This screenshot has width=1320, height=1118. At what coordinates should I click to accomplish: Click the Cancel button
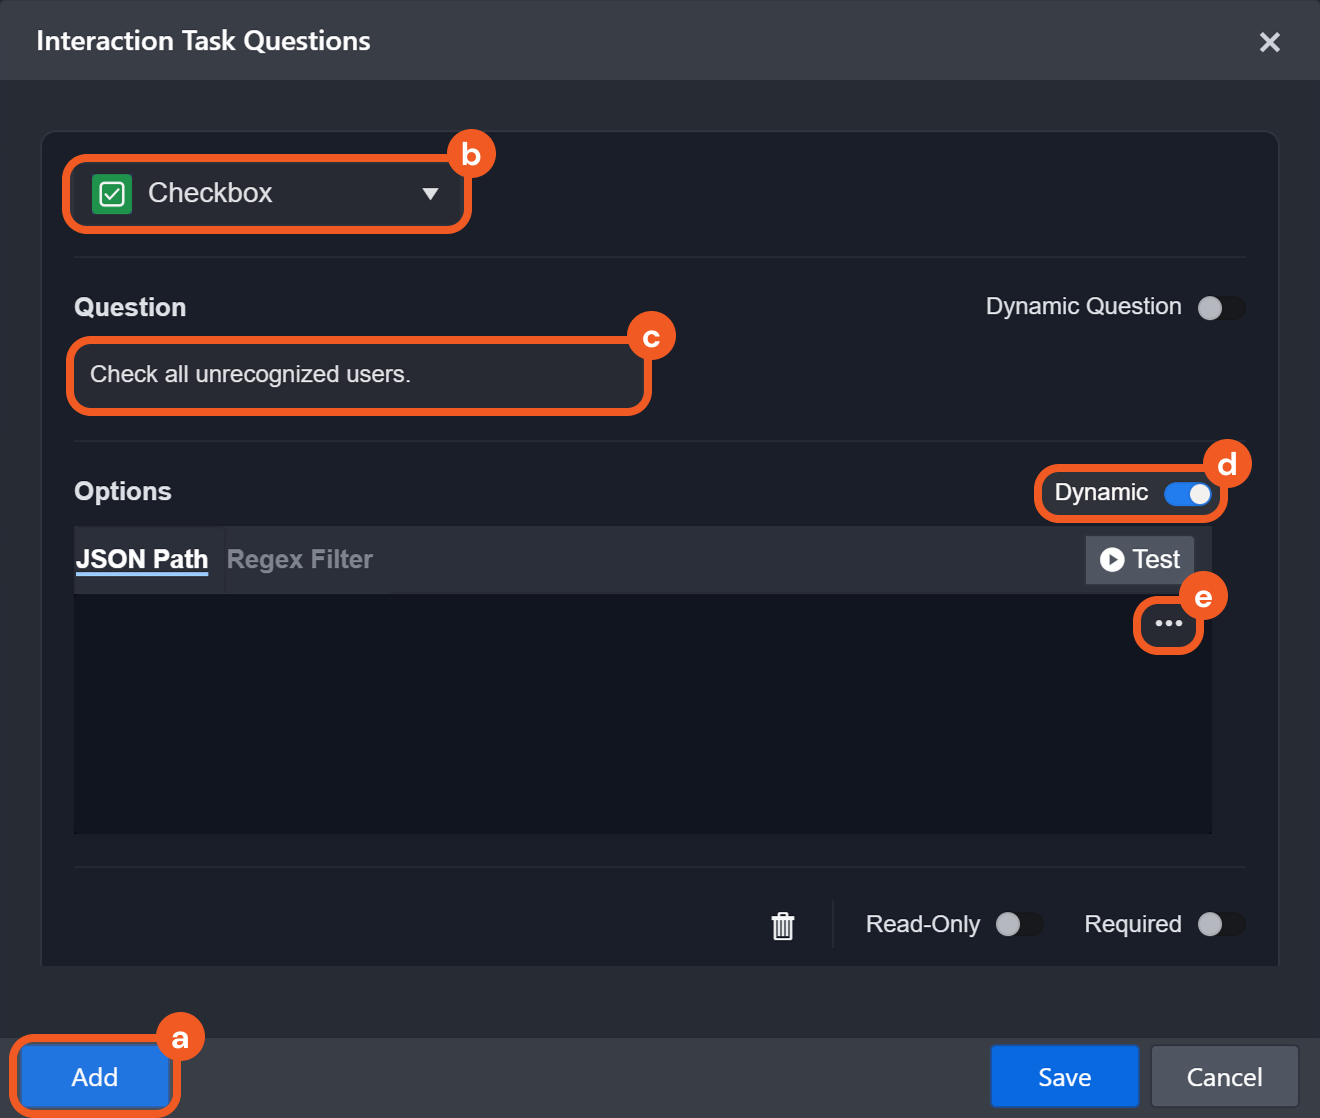point(1224,1077)
